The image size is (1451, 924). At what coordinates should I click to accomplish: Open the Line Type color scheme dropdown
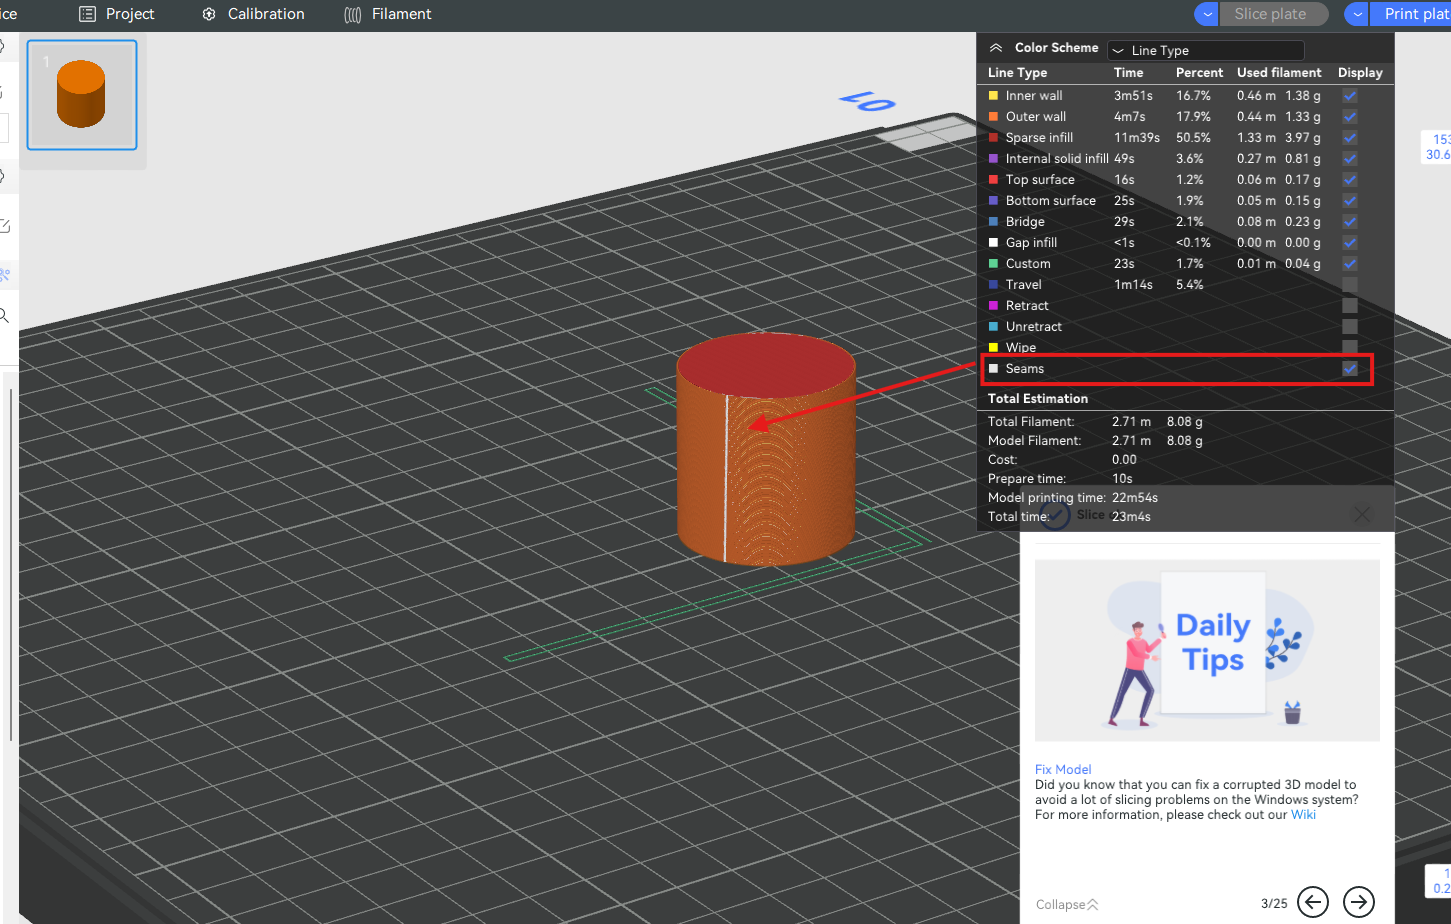[1205, 50]
